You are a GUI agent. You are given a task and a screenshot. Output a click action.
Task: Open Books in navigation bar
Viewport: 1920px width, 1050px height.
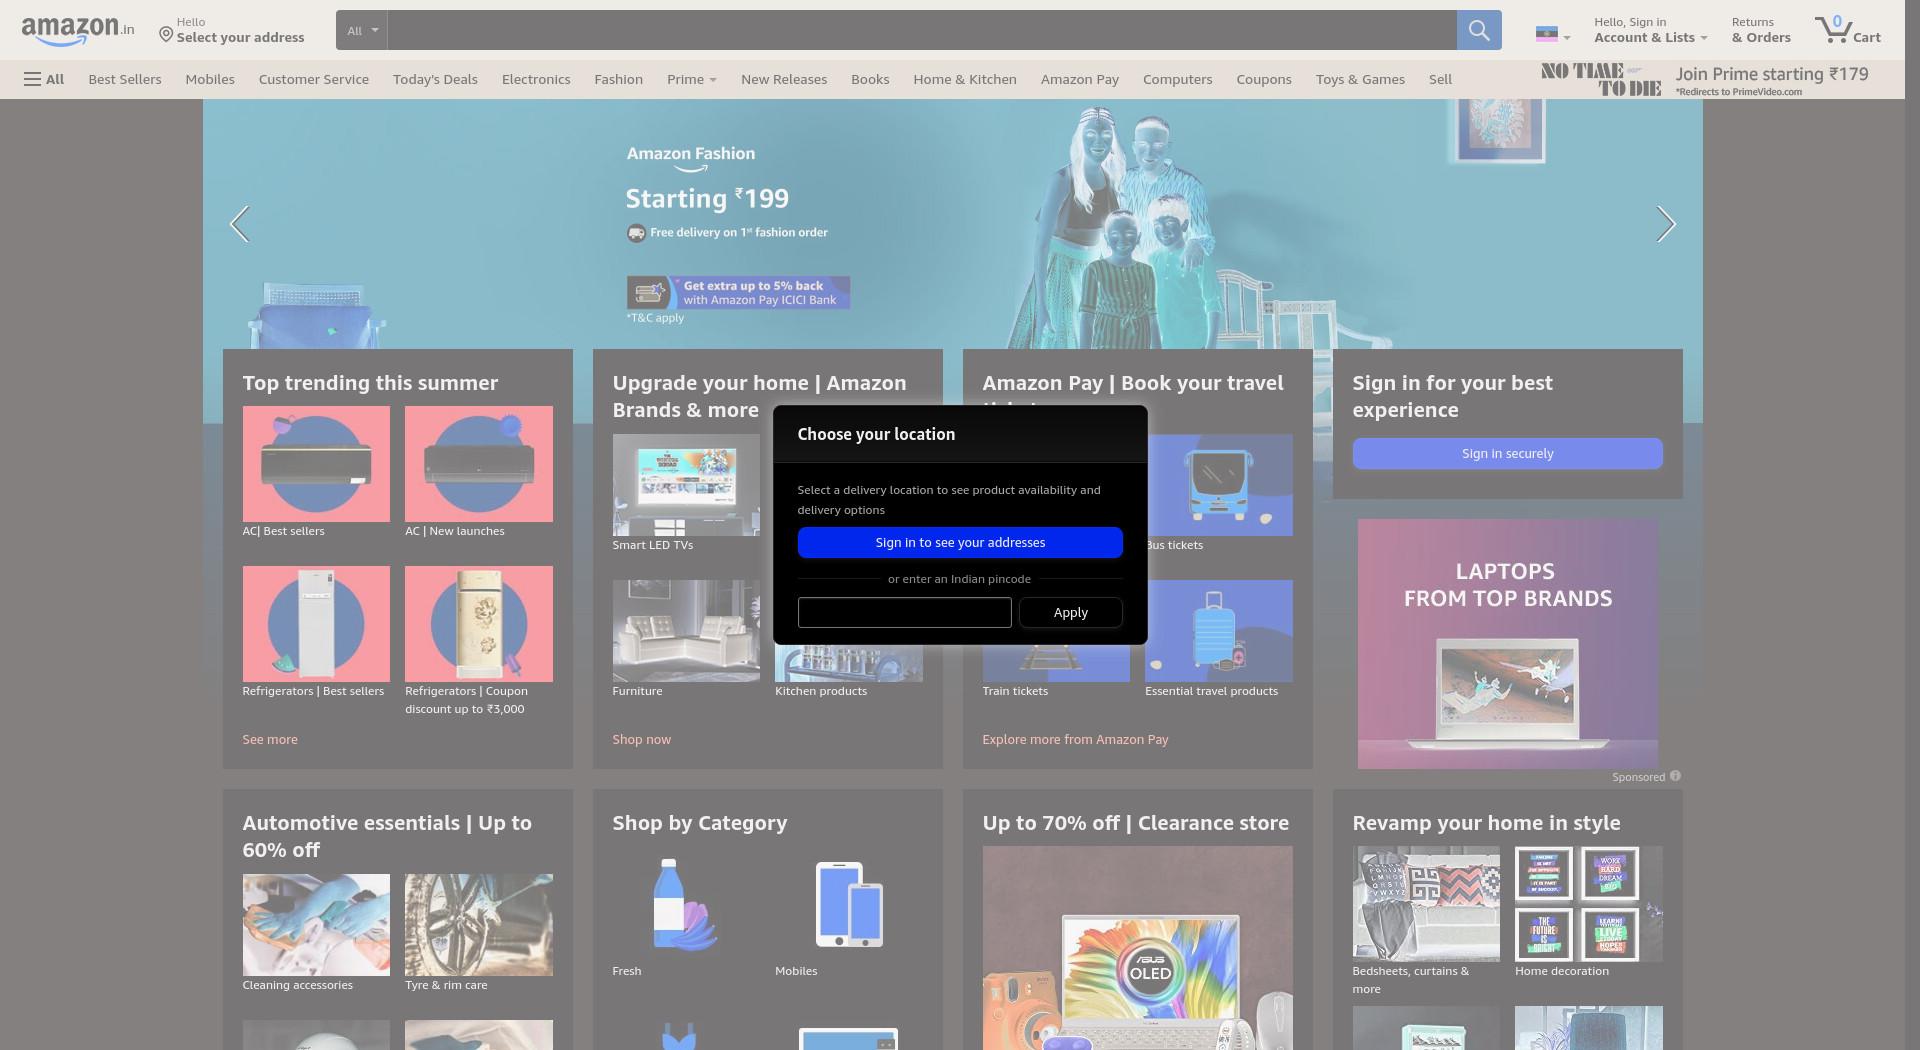tap(870, 79)
